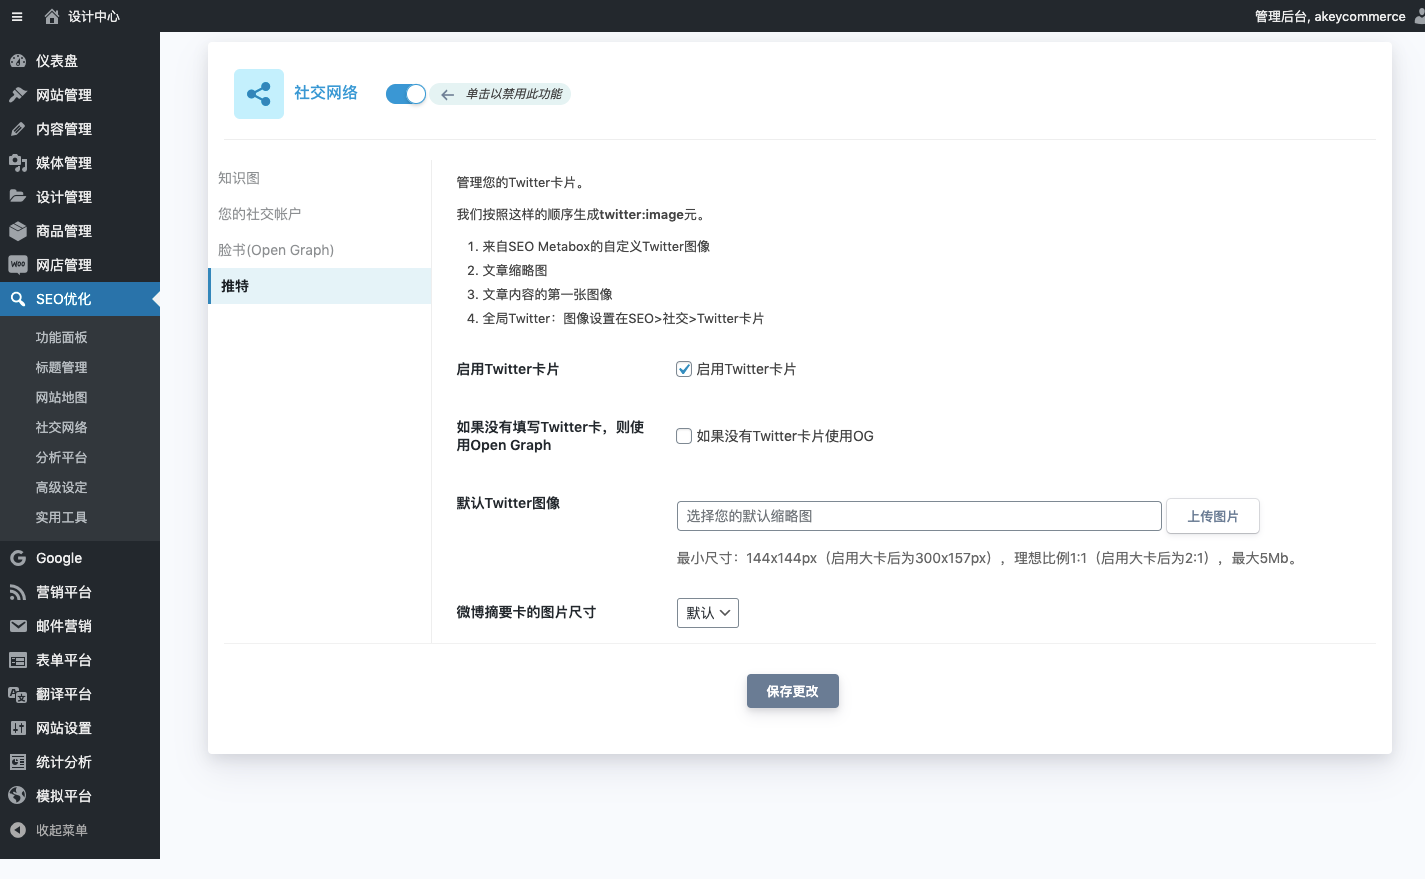This screenshot has height=879, width=1425.
Task: Open 分析平台 submenu item
Action: point(62,457)
